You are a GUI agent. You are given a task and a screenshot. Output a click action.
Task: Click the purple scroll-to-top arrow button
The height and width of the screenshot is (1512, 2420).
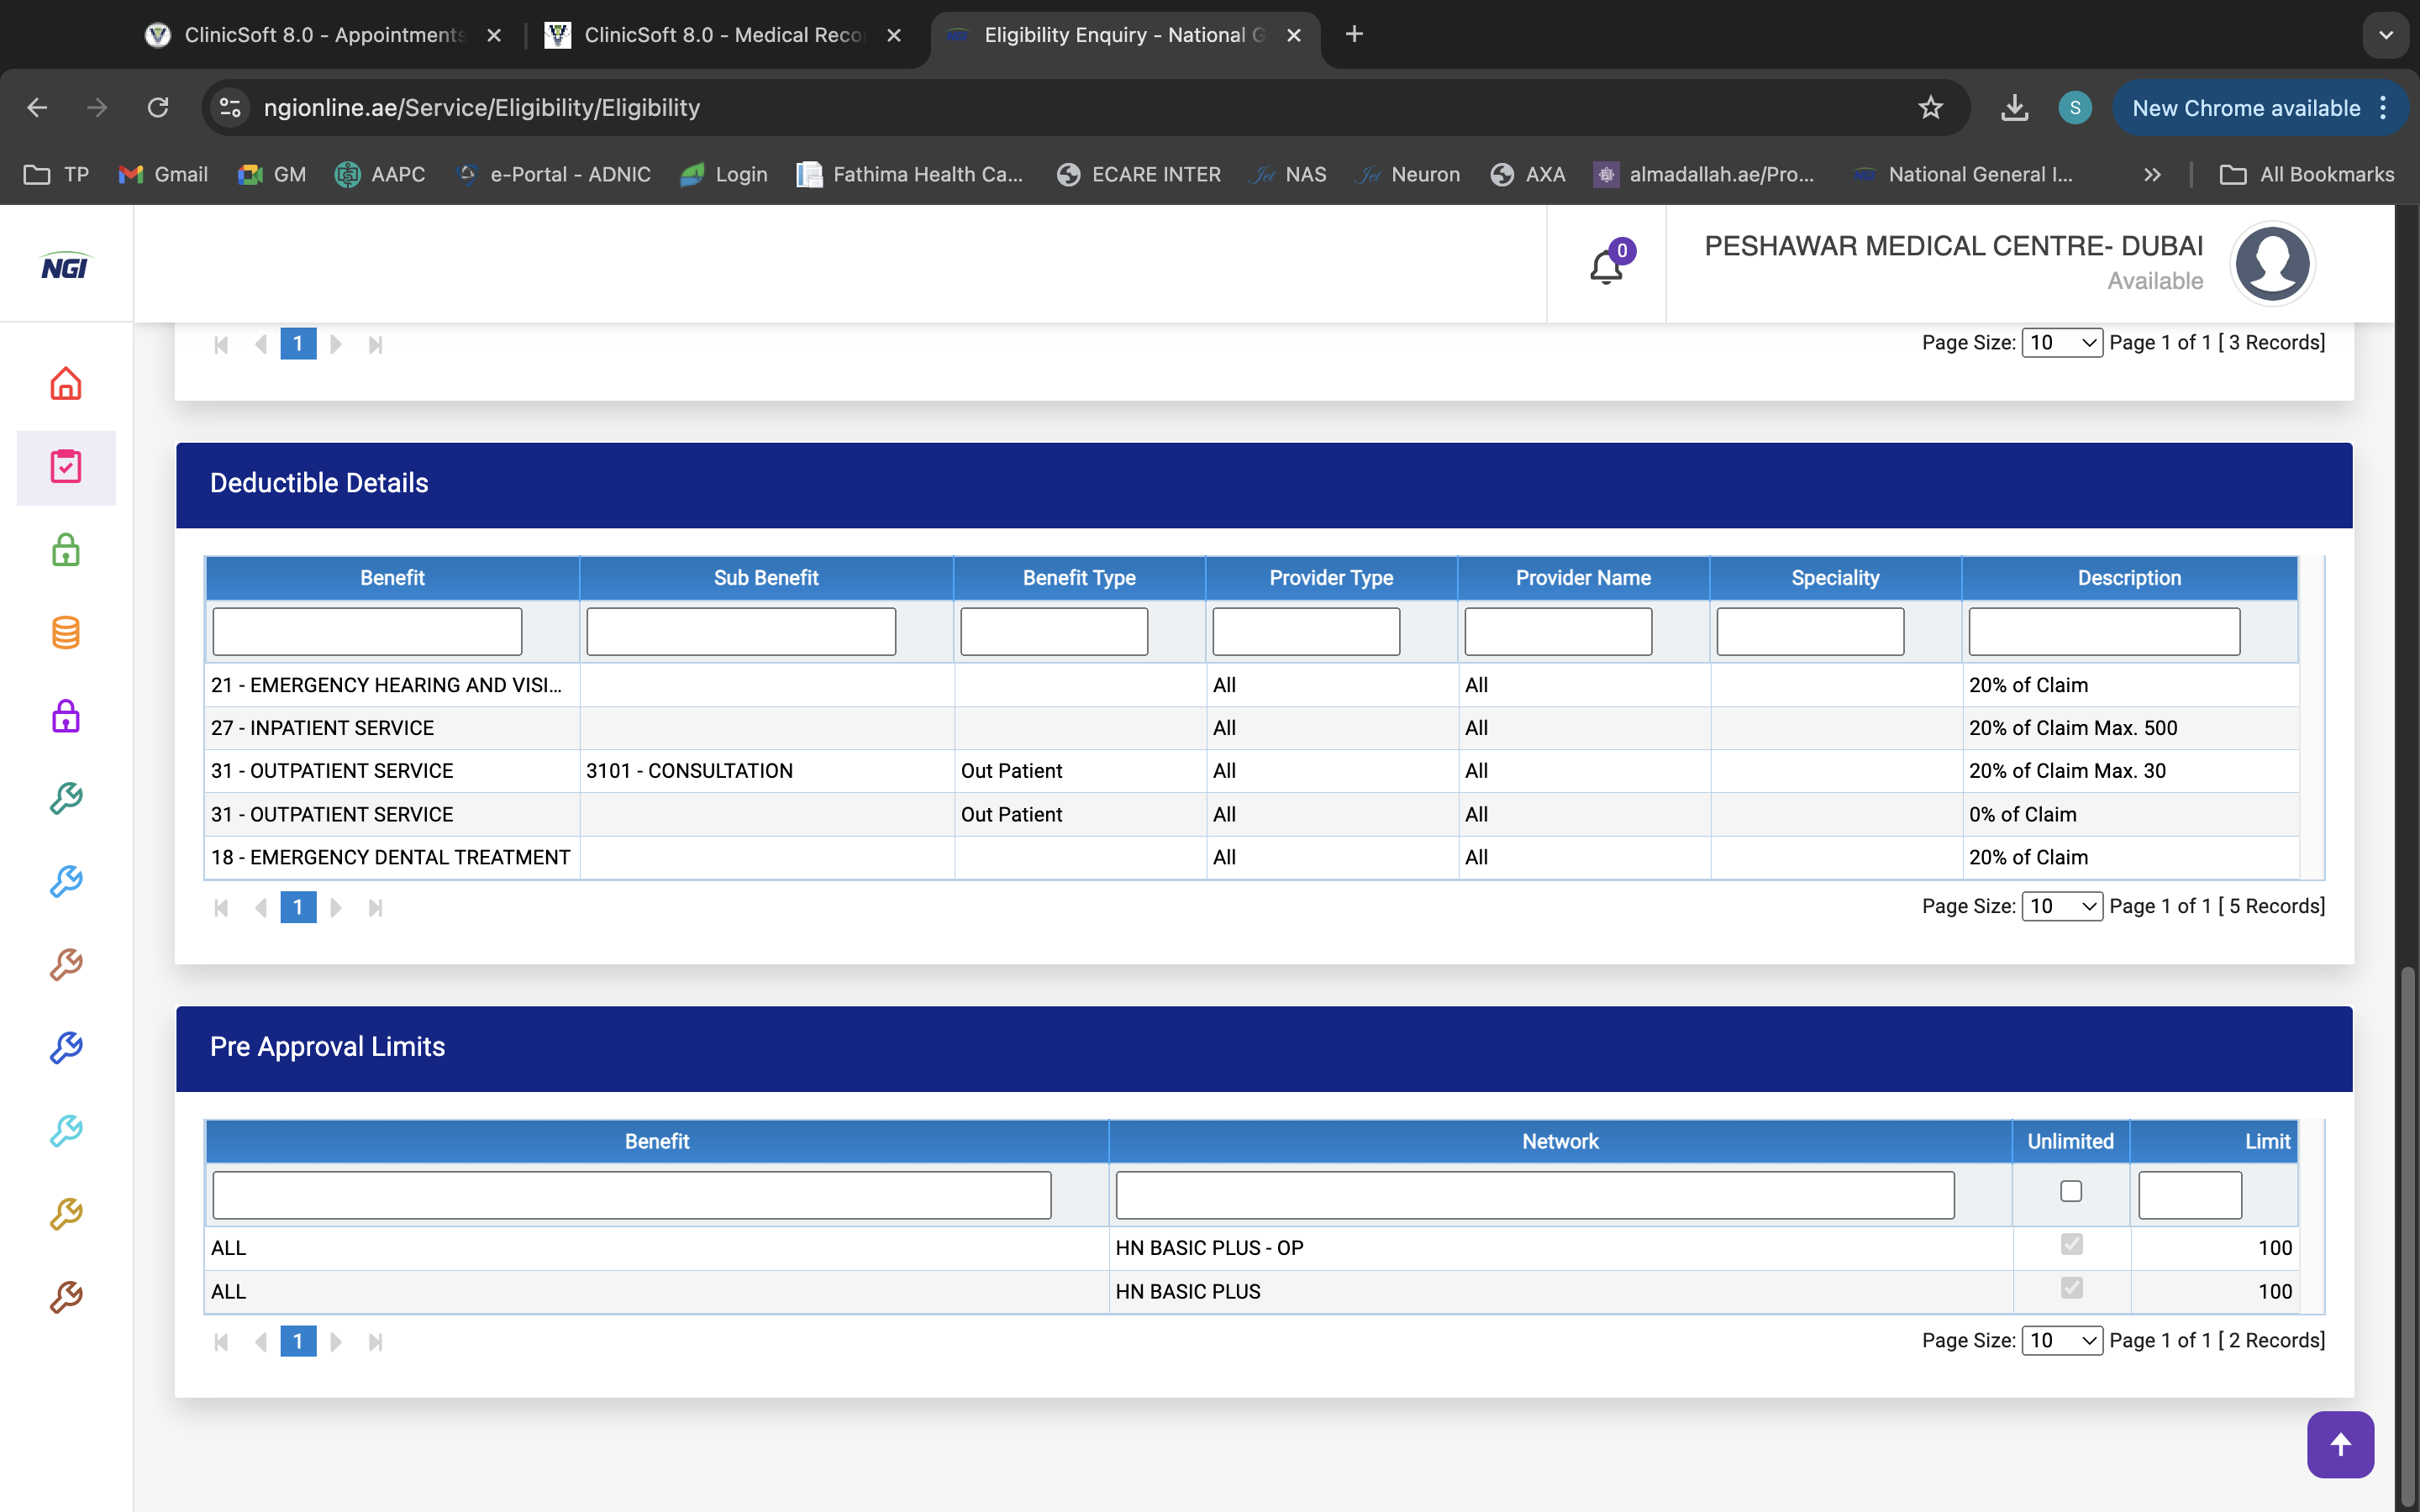[x=2340, y=1444]
